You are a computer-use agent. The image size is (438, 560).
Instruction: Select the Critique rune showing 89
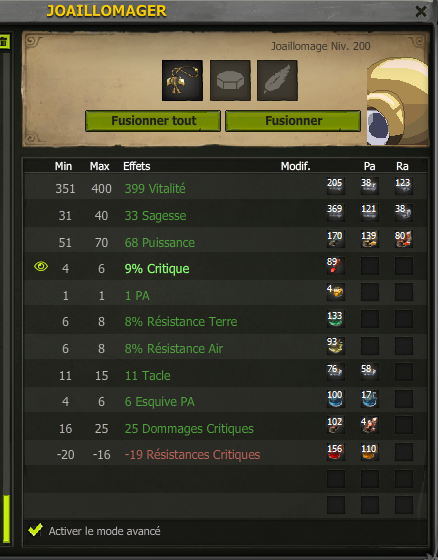[x=335, y=266]
